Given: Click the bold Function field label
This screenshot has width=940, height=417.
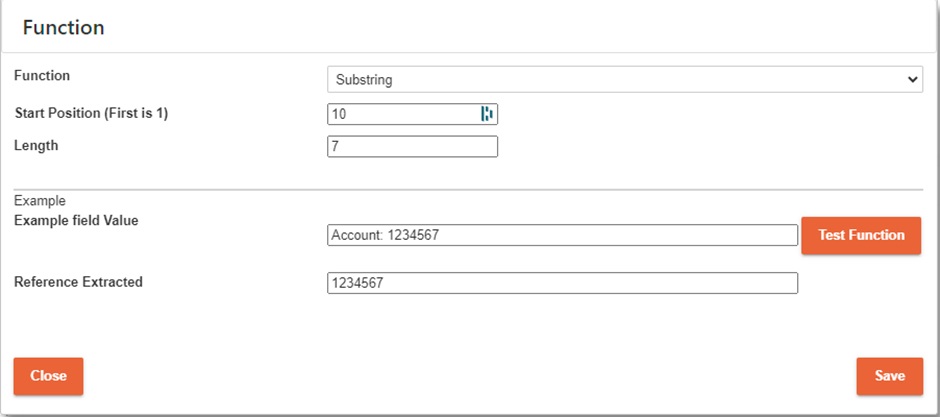Looking at the screenshot, I should (x=42, y=75).
